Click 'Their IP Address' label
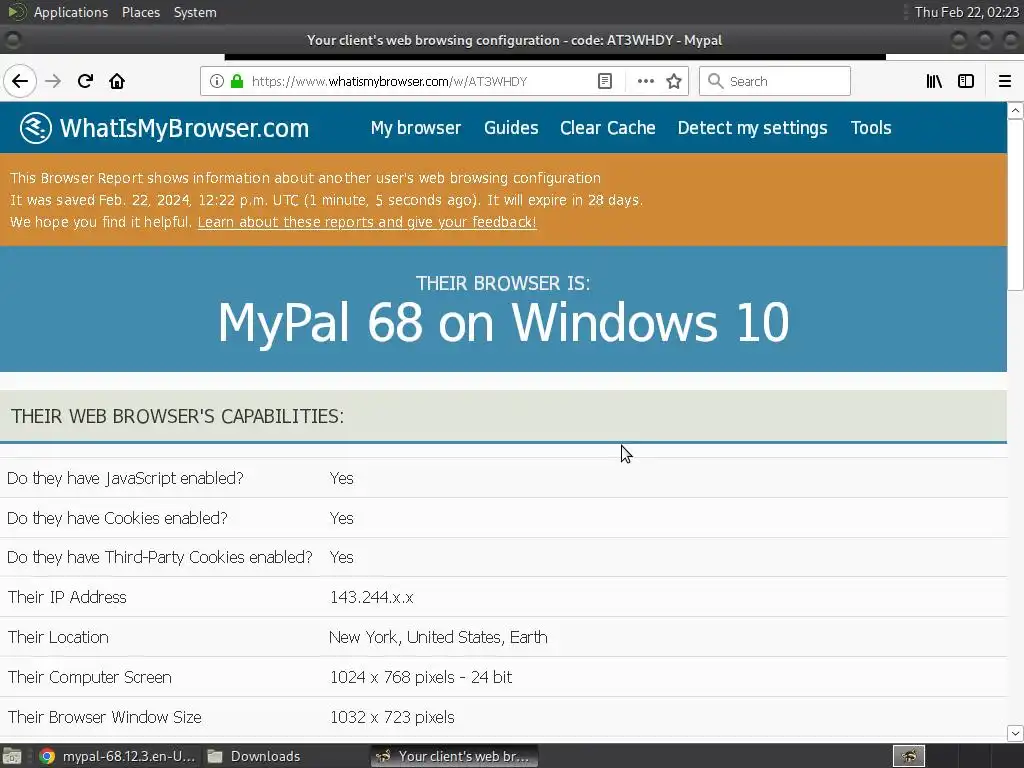This screenshot has height=768, width=1024. click(x=67, y=597)
